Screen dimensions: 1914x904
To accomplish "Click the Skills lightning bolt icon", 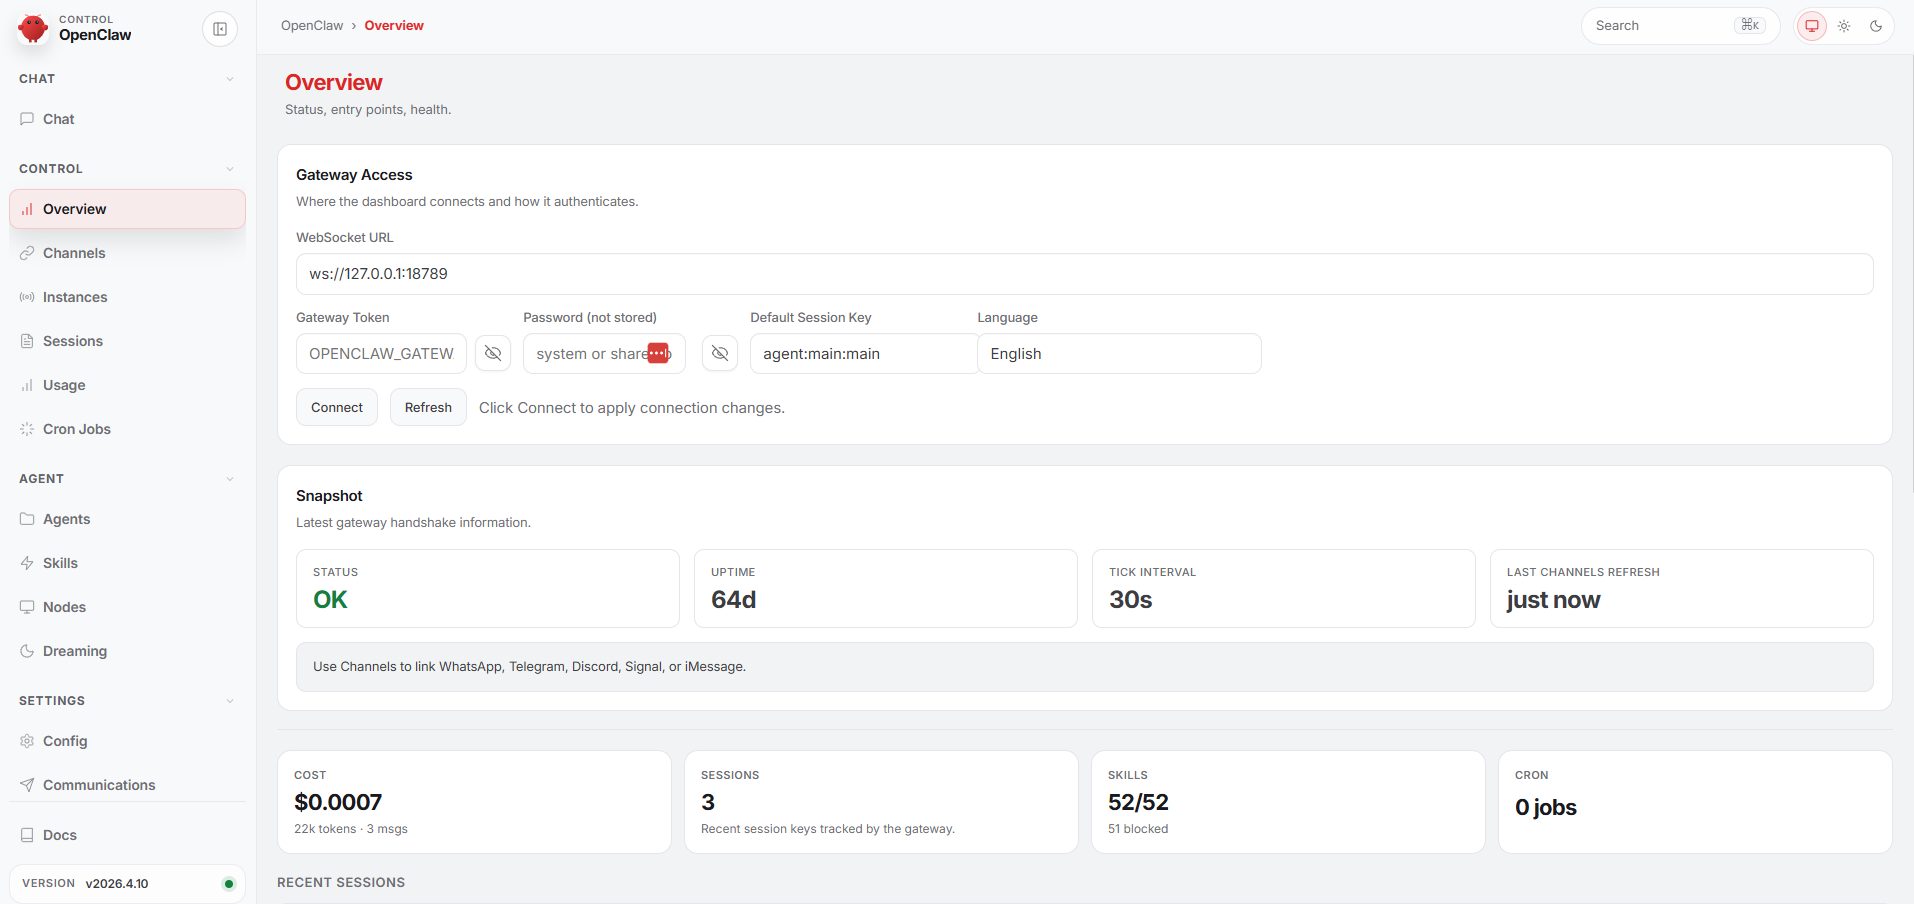I will point(27,563).
